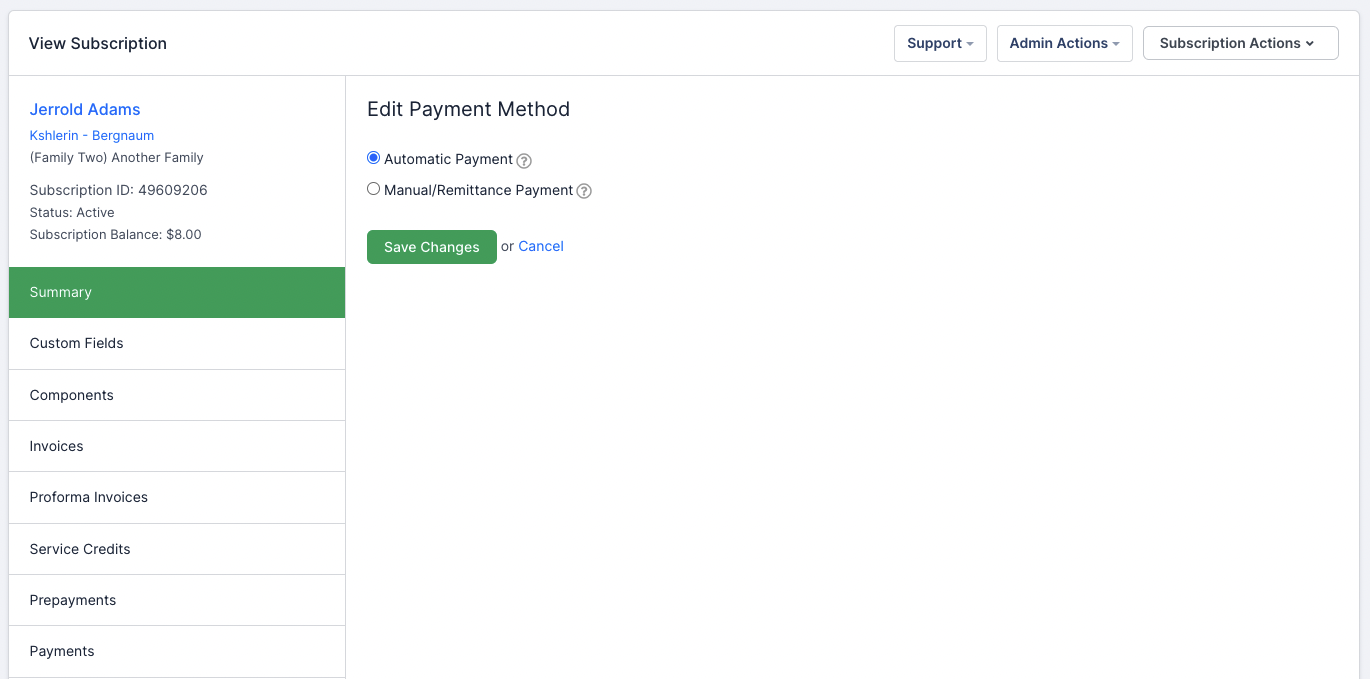Click the Cancel link
This screenshot has height=679, width=1370.
pos(541,246)
